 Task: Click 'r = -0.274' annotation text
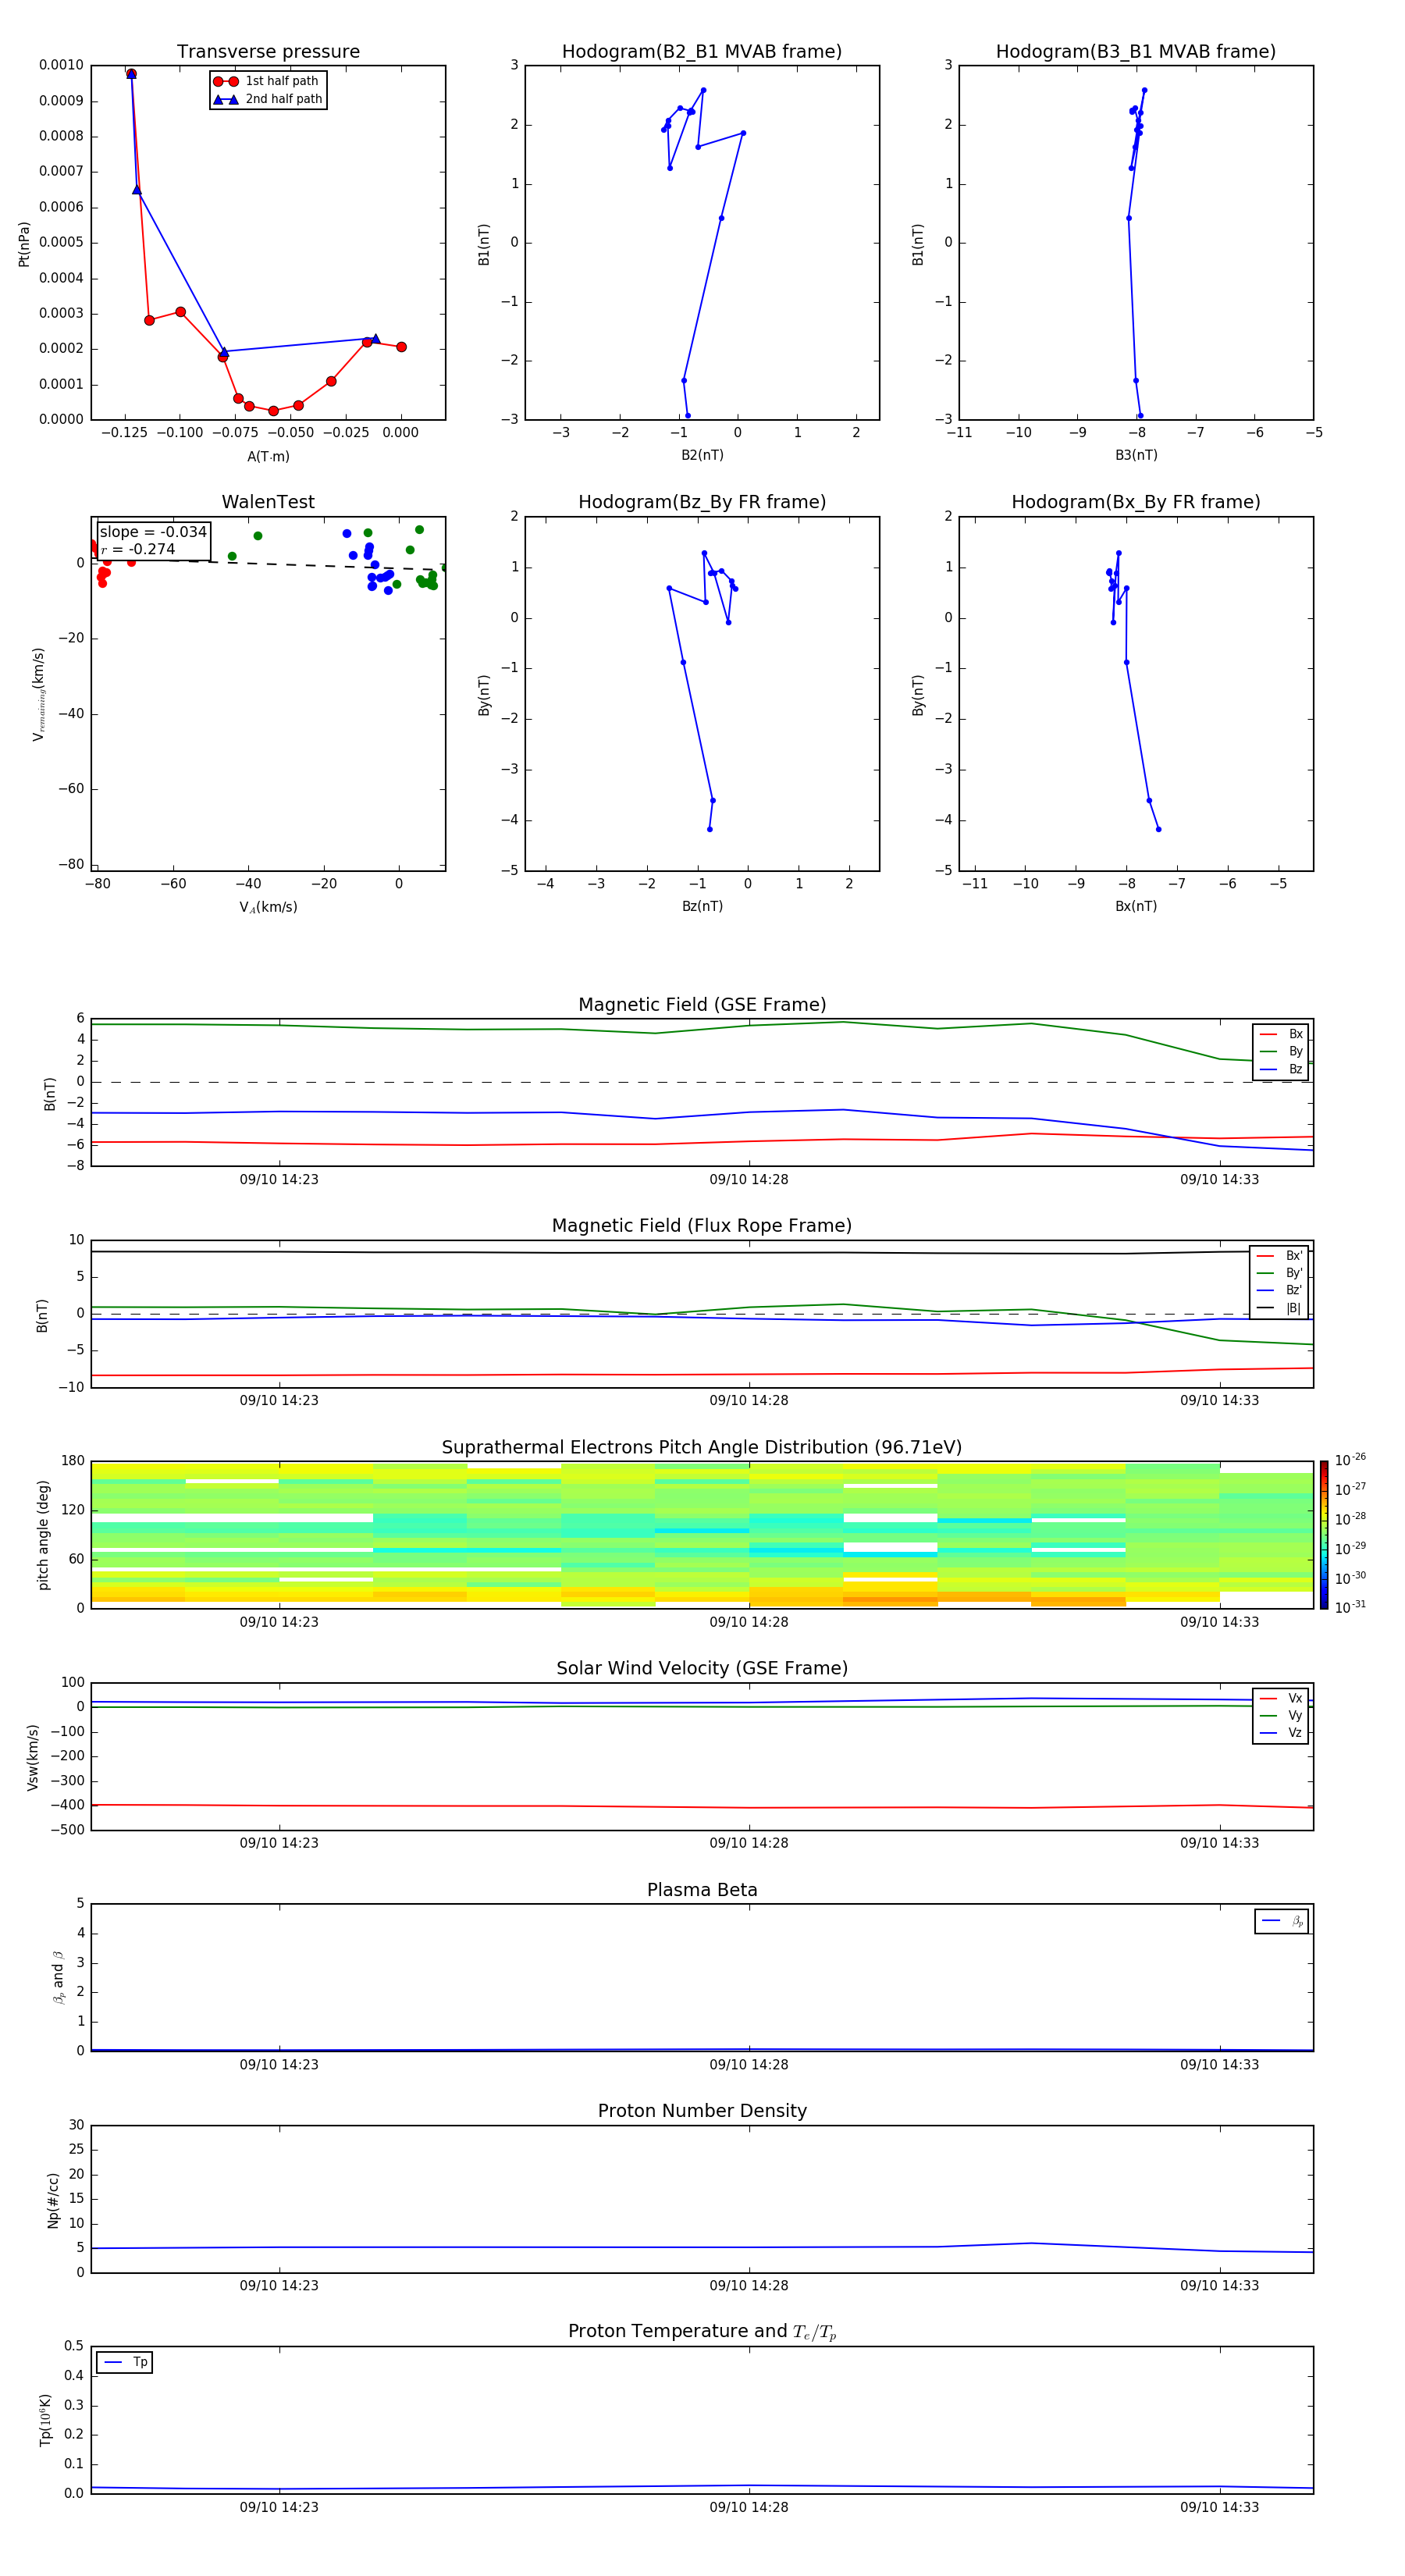(138, 549)
